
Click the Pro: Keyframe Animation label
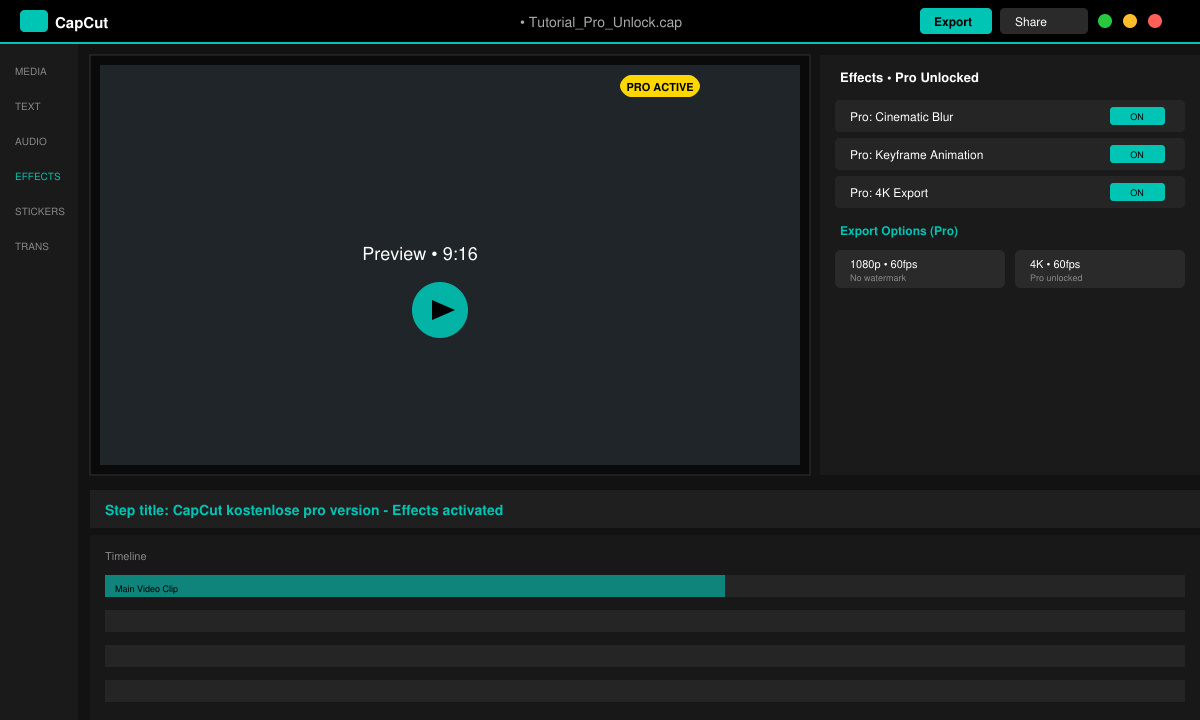pos(917,155)
